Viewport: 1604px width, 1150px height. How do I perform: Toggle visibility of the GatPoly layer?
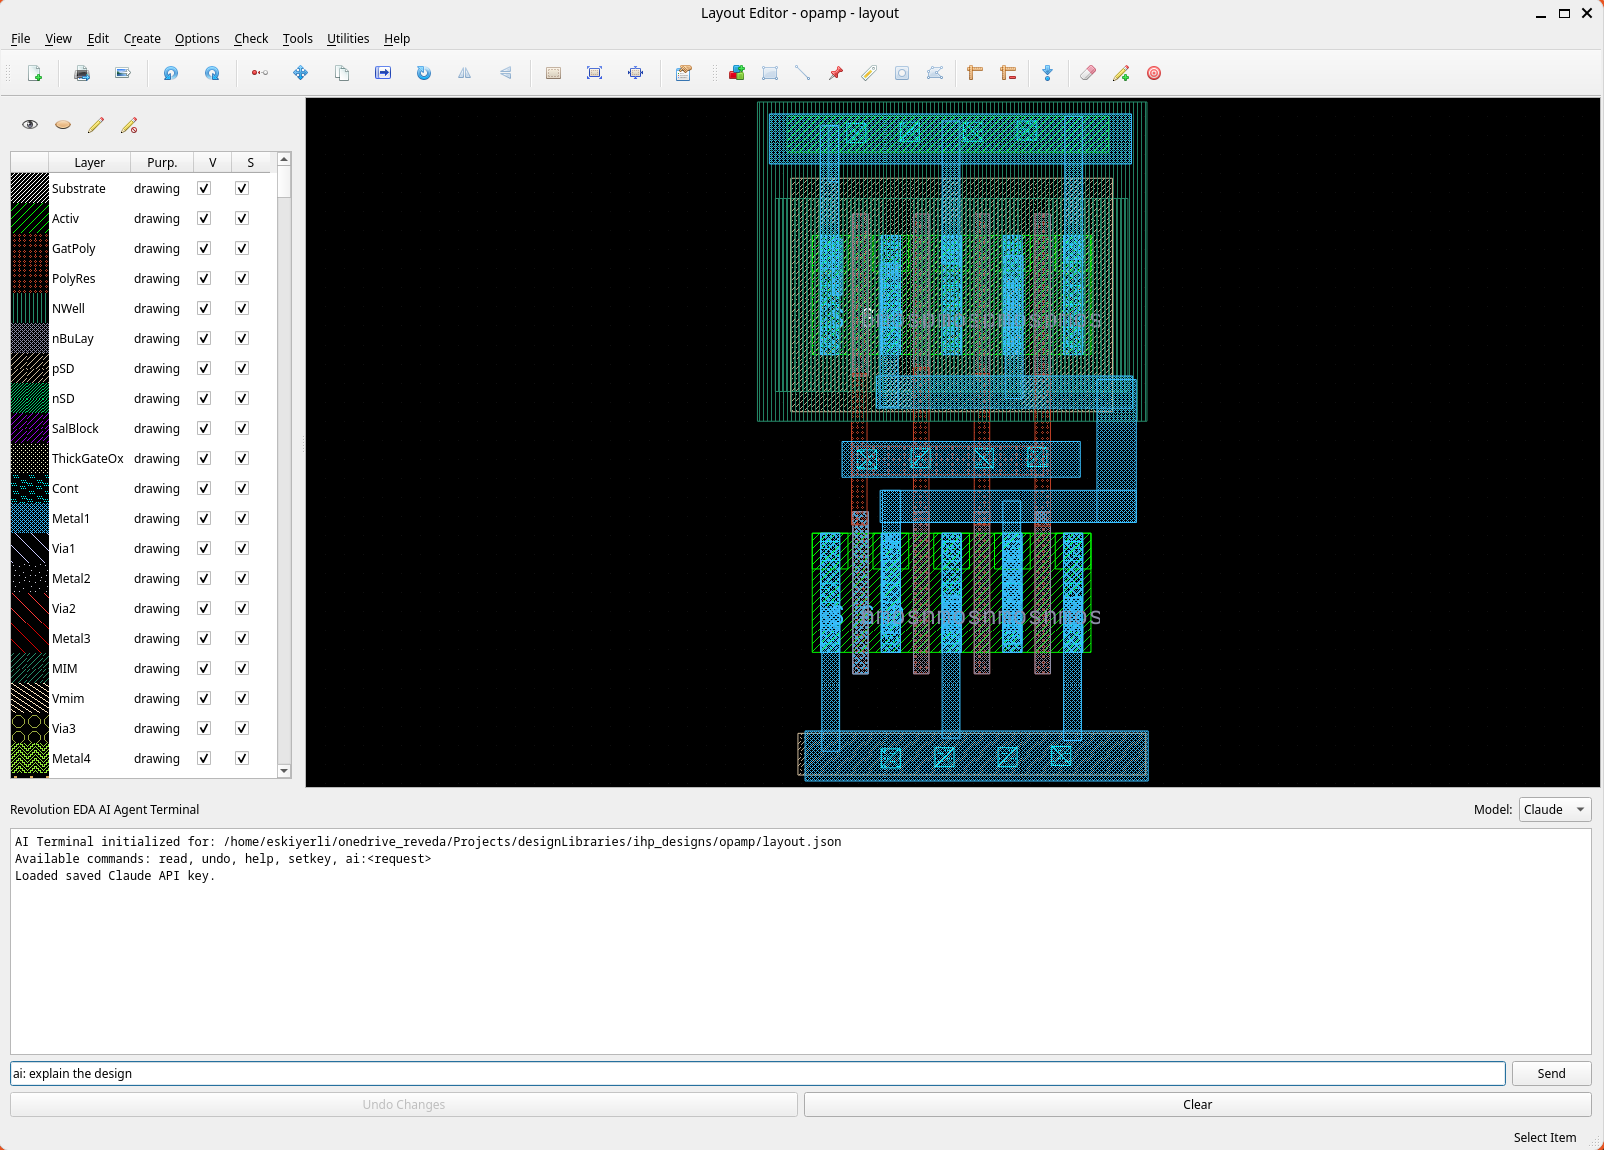tap(203, 248)
